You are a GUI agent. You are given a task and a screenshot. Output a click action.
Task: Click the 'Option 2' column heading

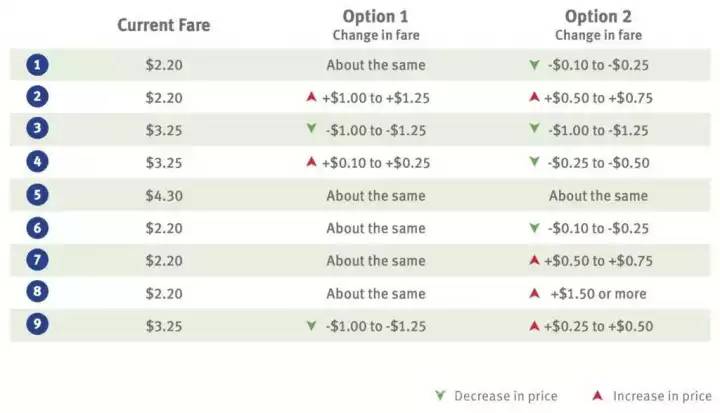coord(598,17)
